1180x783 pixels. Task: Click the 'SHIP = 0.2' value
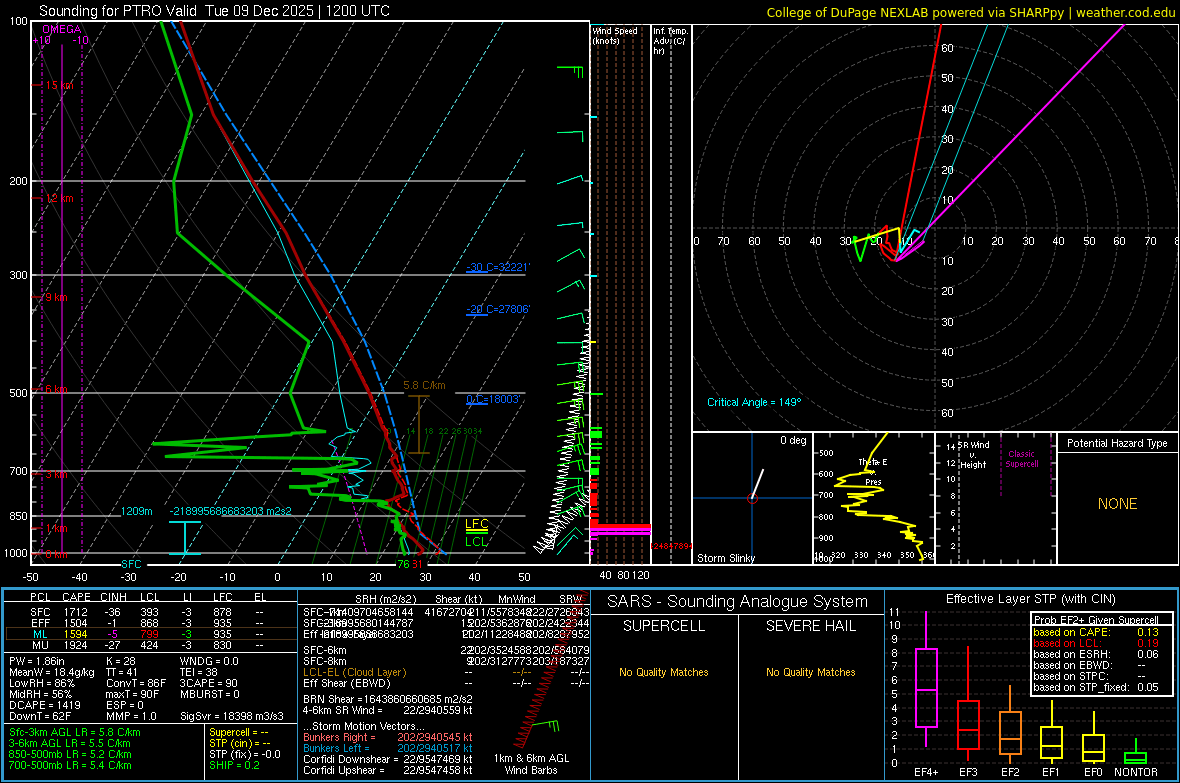pos(235,765)
